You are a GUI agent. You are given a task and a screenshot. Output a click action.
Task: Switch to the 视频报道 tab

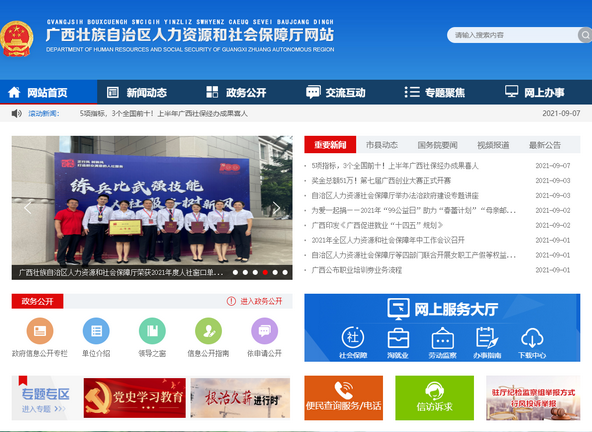(493, 145)
